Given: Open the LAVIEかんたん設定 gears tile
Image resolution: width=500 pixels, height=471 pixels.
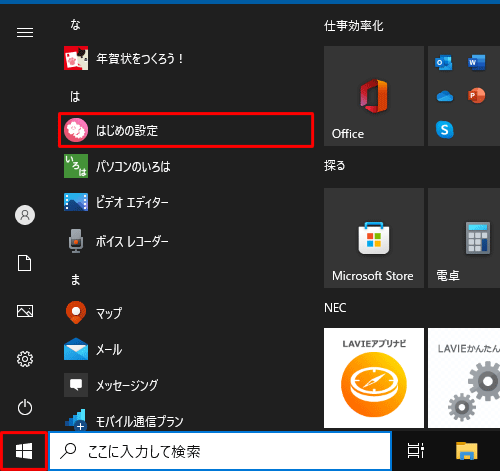Looking at the screenshot, I should [464, 378].
